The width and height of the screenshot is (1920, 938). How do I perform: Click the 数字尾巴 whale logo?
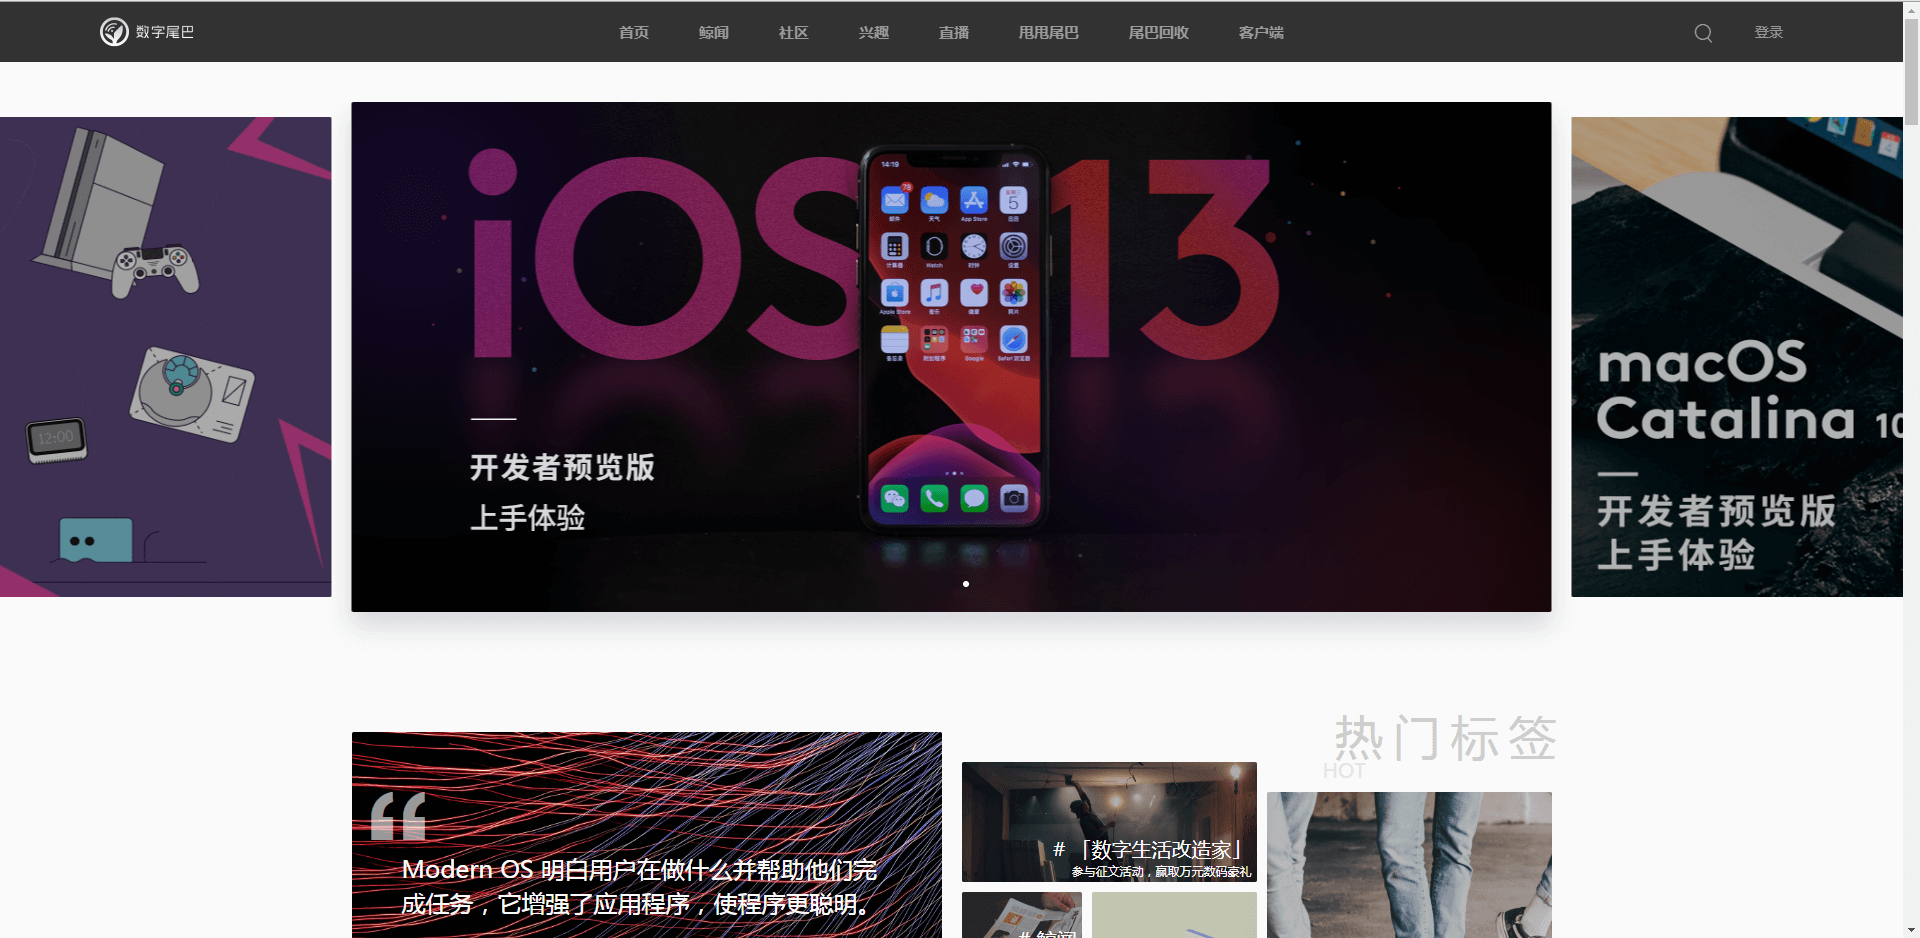(113, 31)
